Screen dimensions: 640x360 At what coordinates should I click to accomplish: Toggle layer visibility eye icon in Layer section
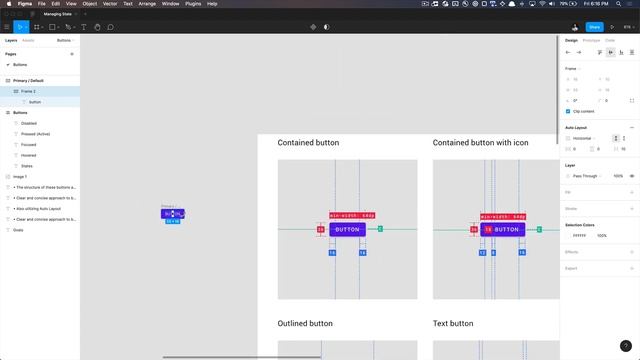pos(632,176)
